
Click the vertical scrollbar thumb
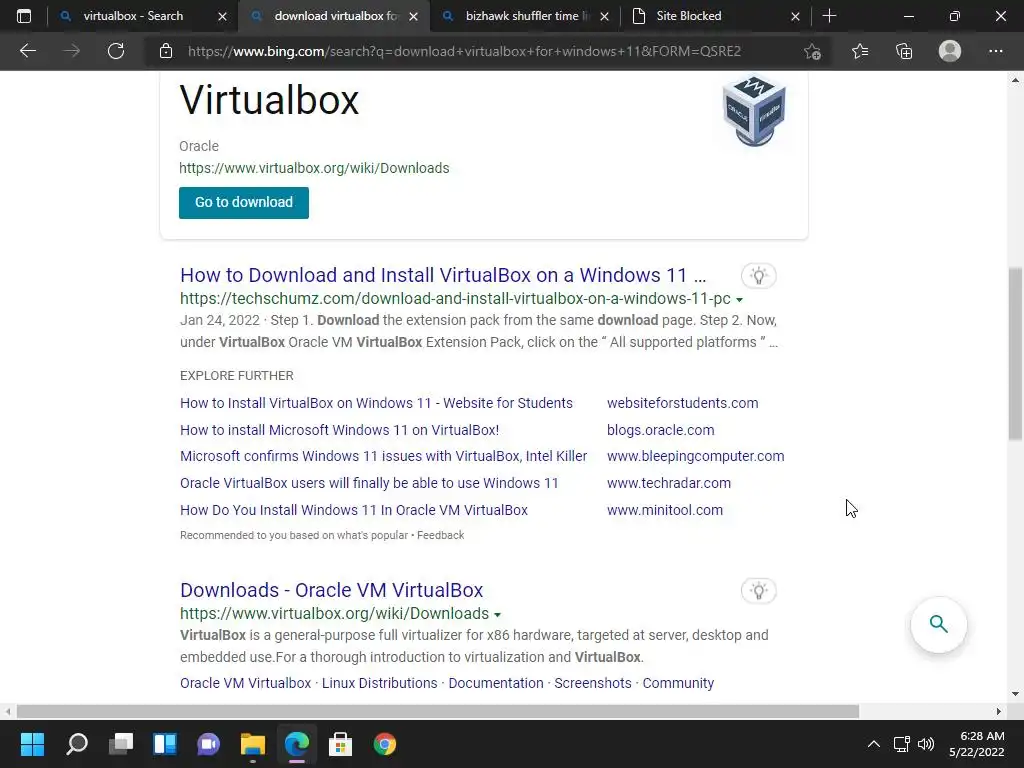(x=1015, y=353)
